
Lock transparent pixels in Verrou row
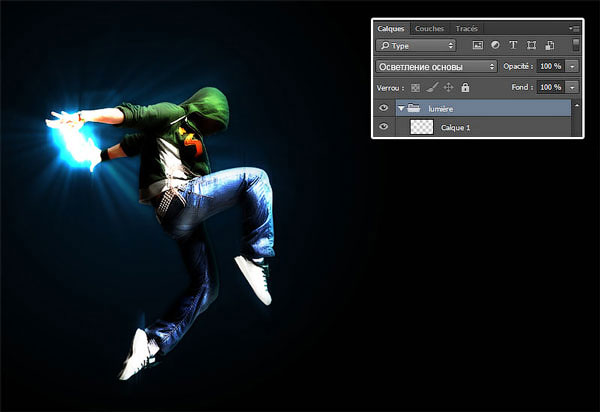[x=416, y=88]
